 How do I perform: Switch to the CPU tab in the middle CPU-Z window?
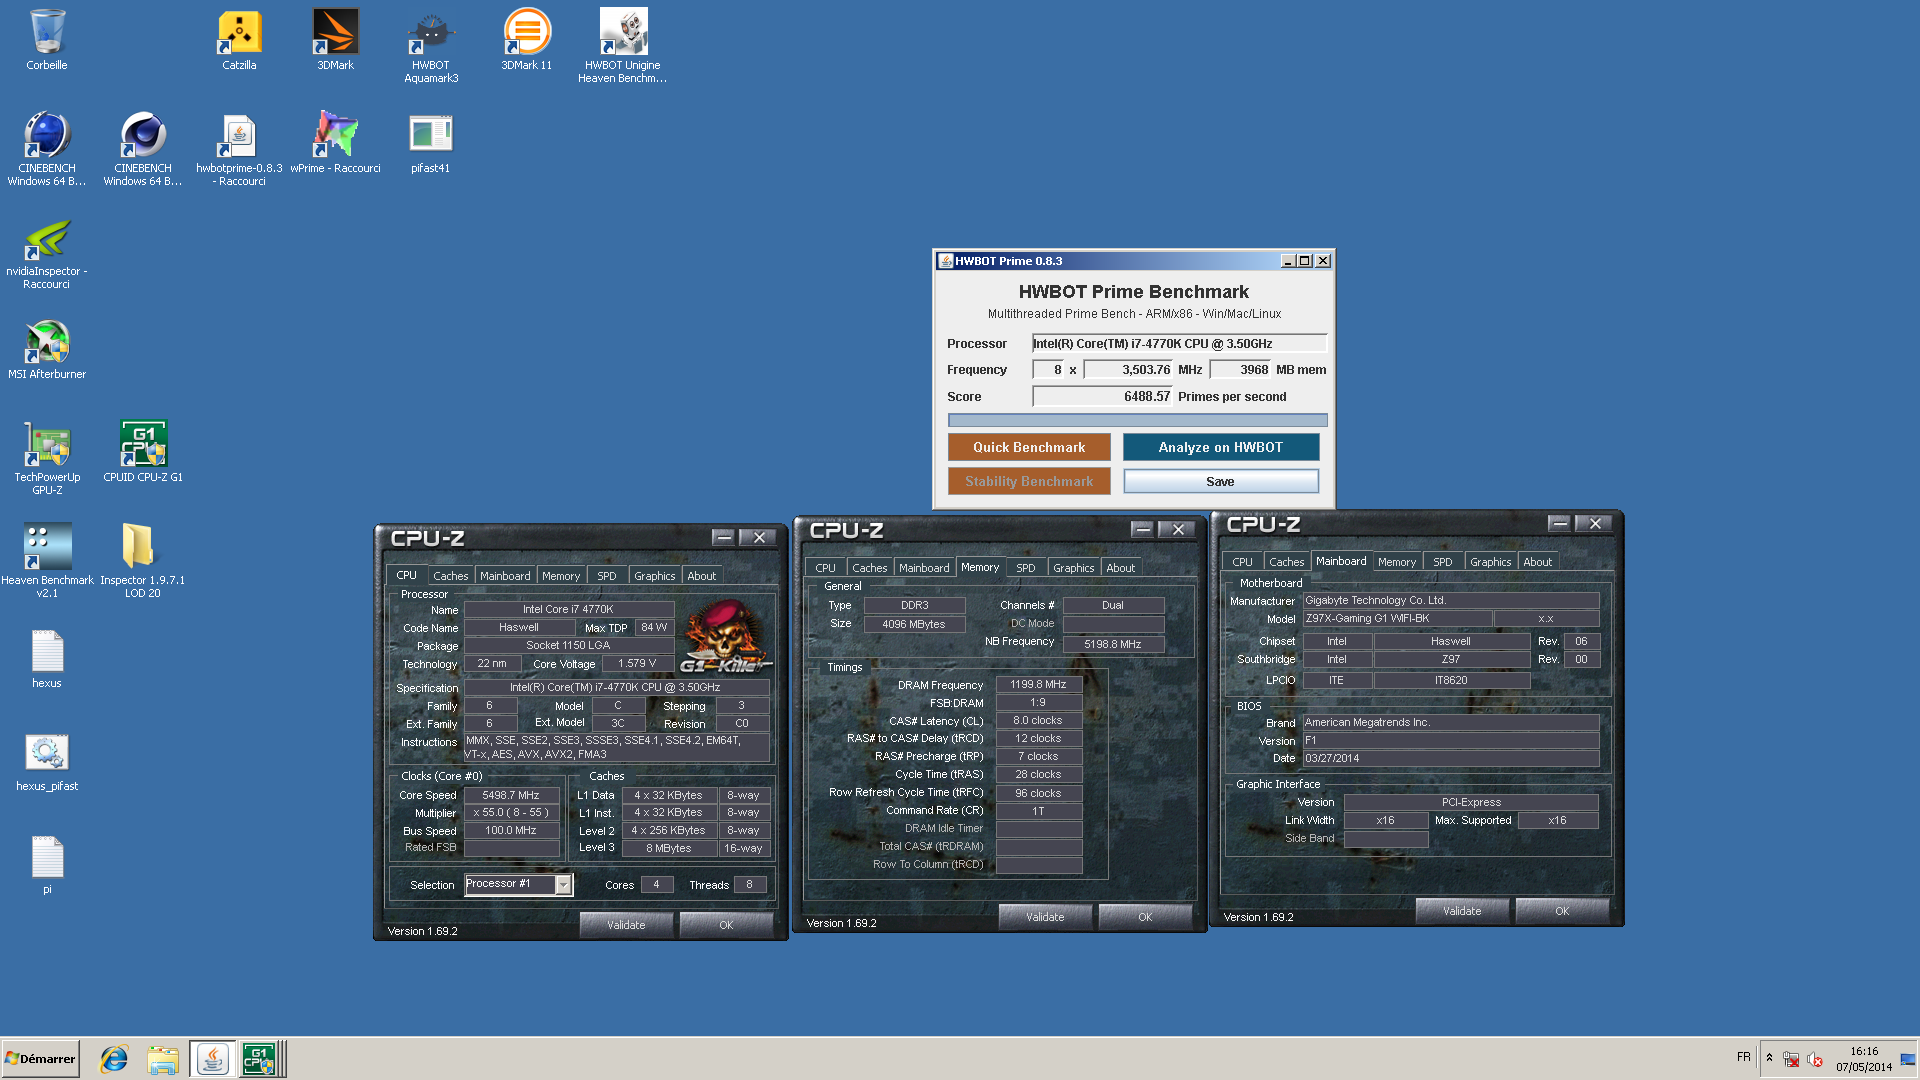(x=825, y=568)
